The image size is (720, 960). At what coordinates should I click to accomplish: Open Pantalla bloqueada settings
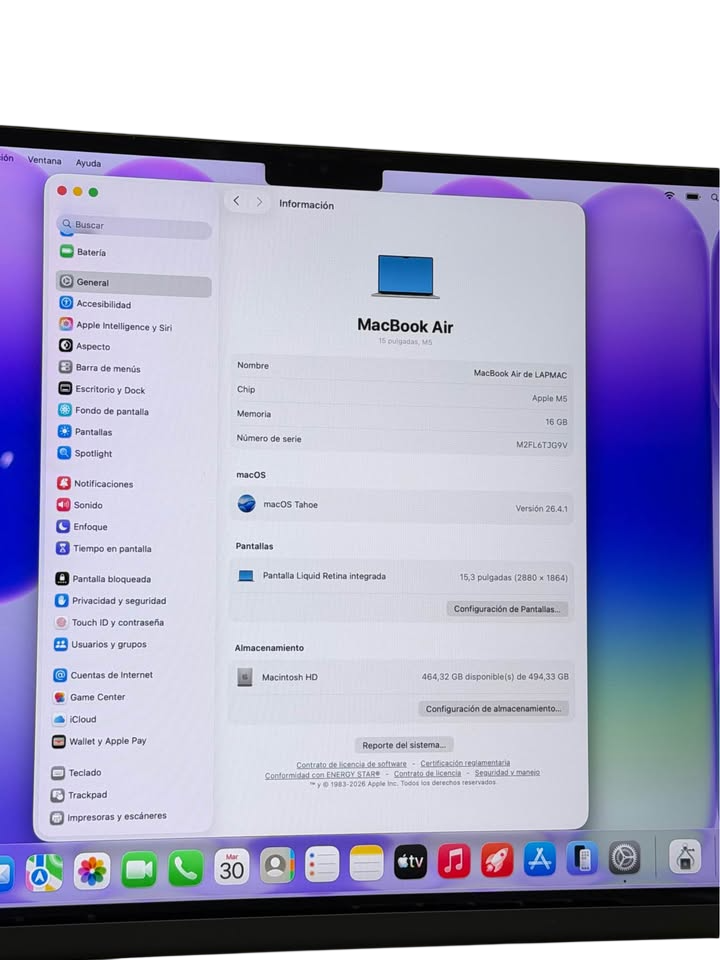103,579
